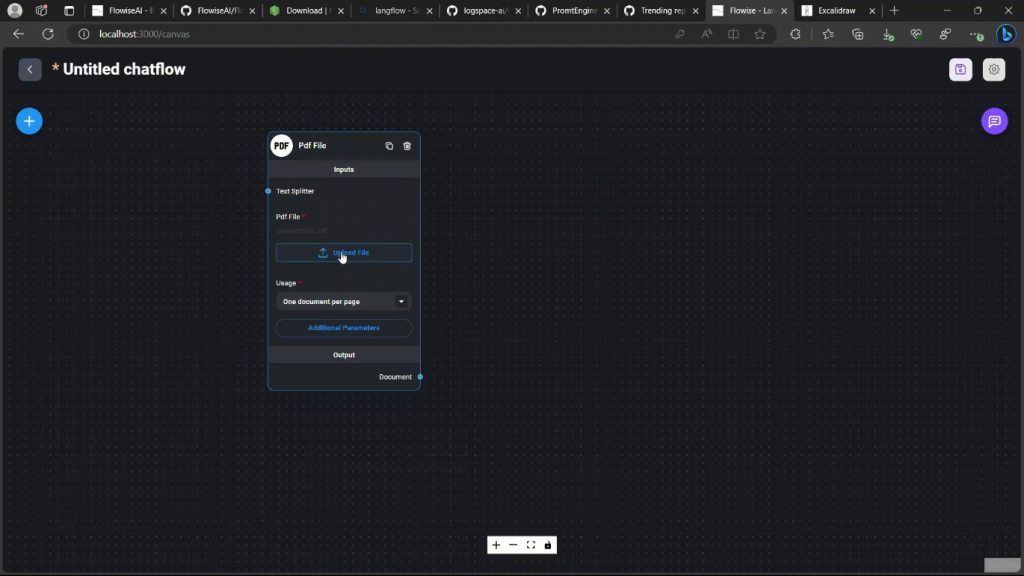Open the purple chat message button
The height and width of the screenshot is (576, 1024).
[x=994, y=121]
